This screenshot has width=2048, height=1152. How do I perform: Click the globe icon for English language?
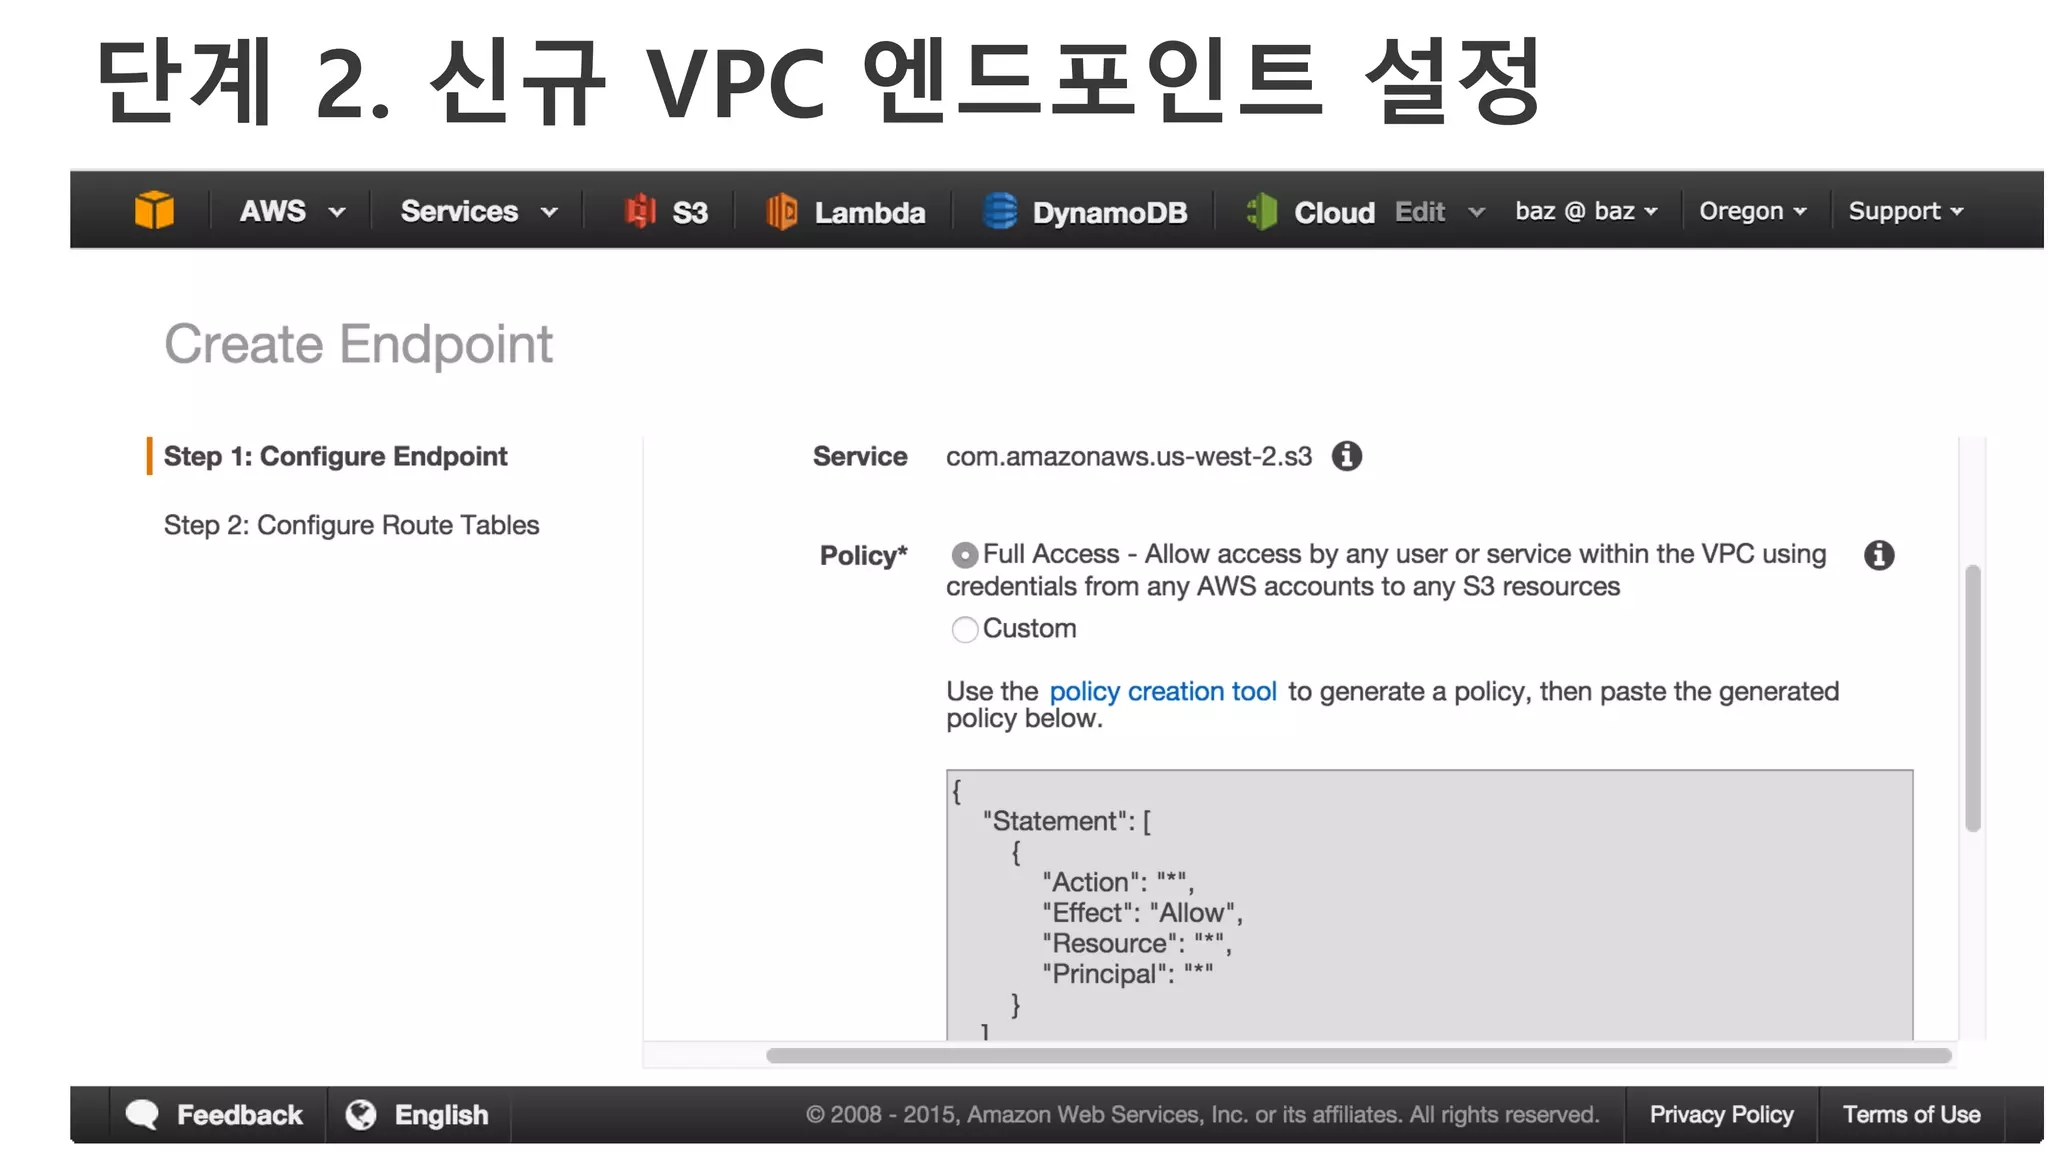pyautogui.click(x=361, y=1114)
